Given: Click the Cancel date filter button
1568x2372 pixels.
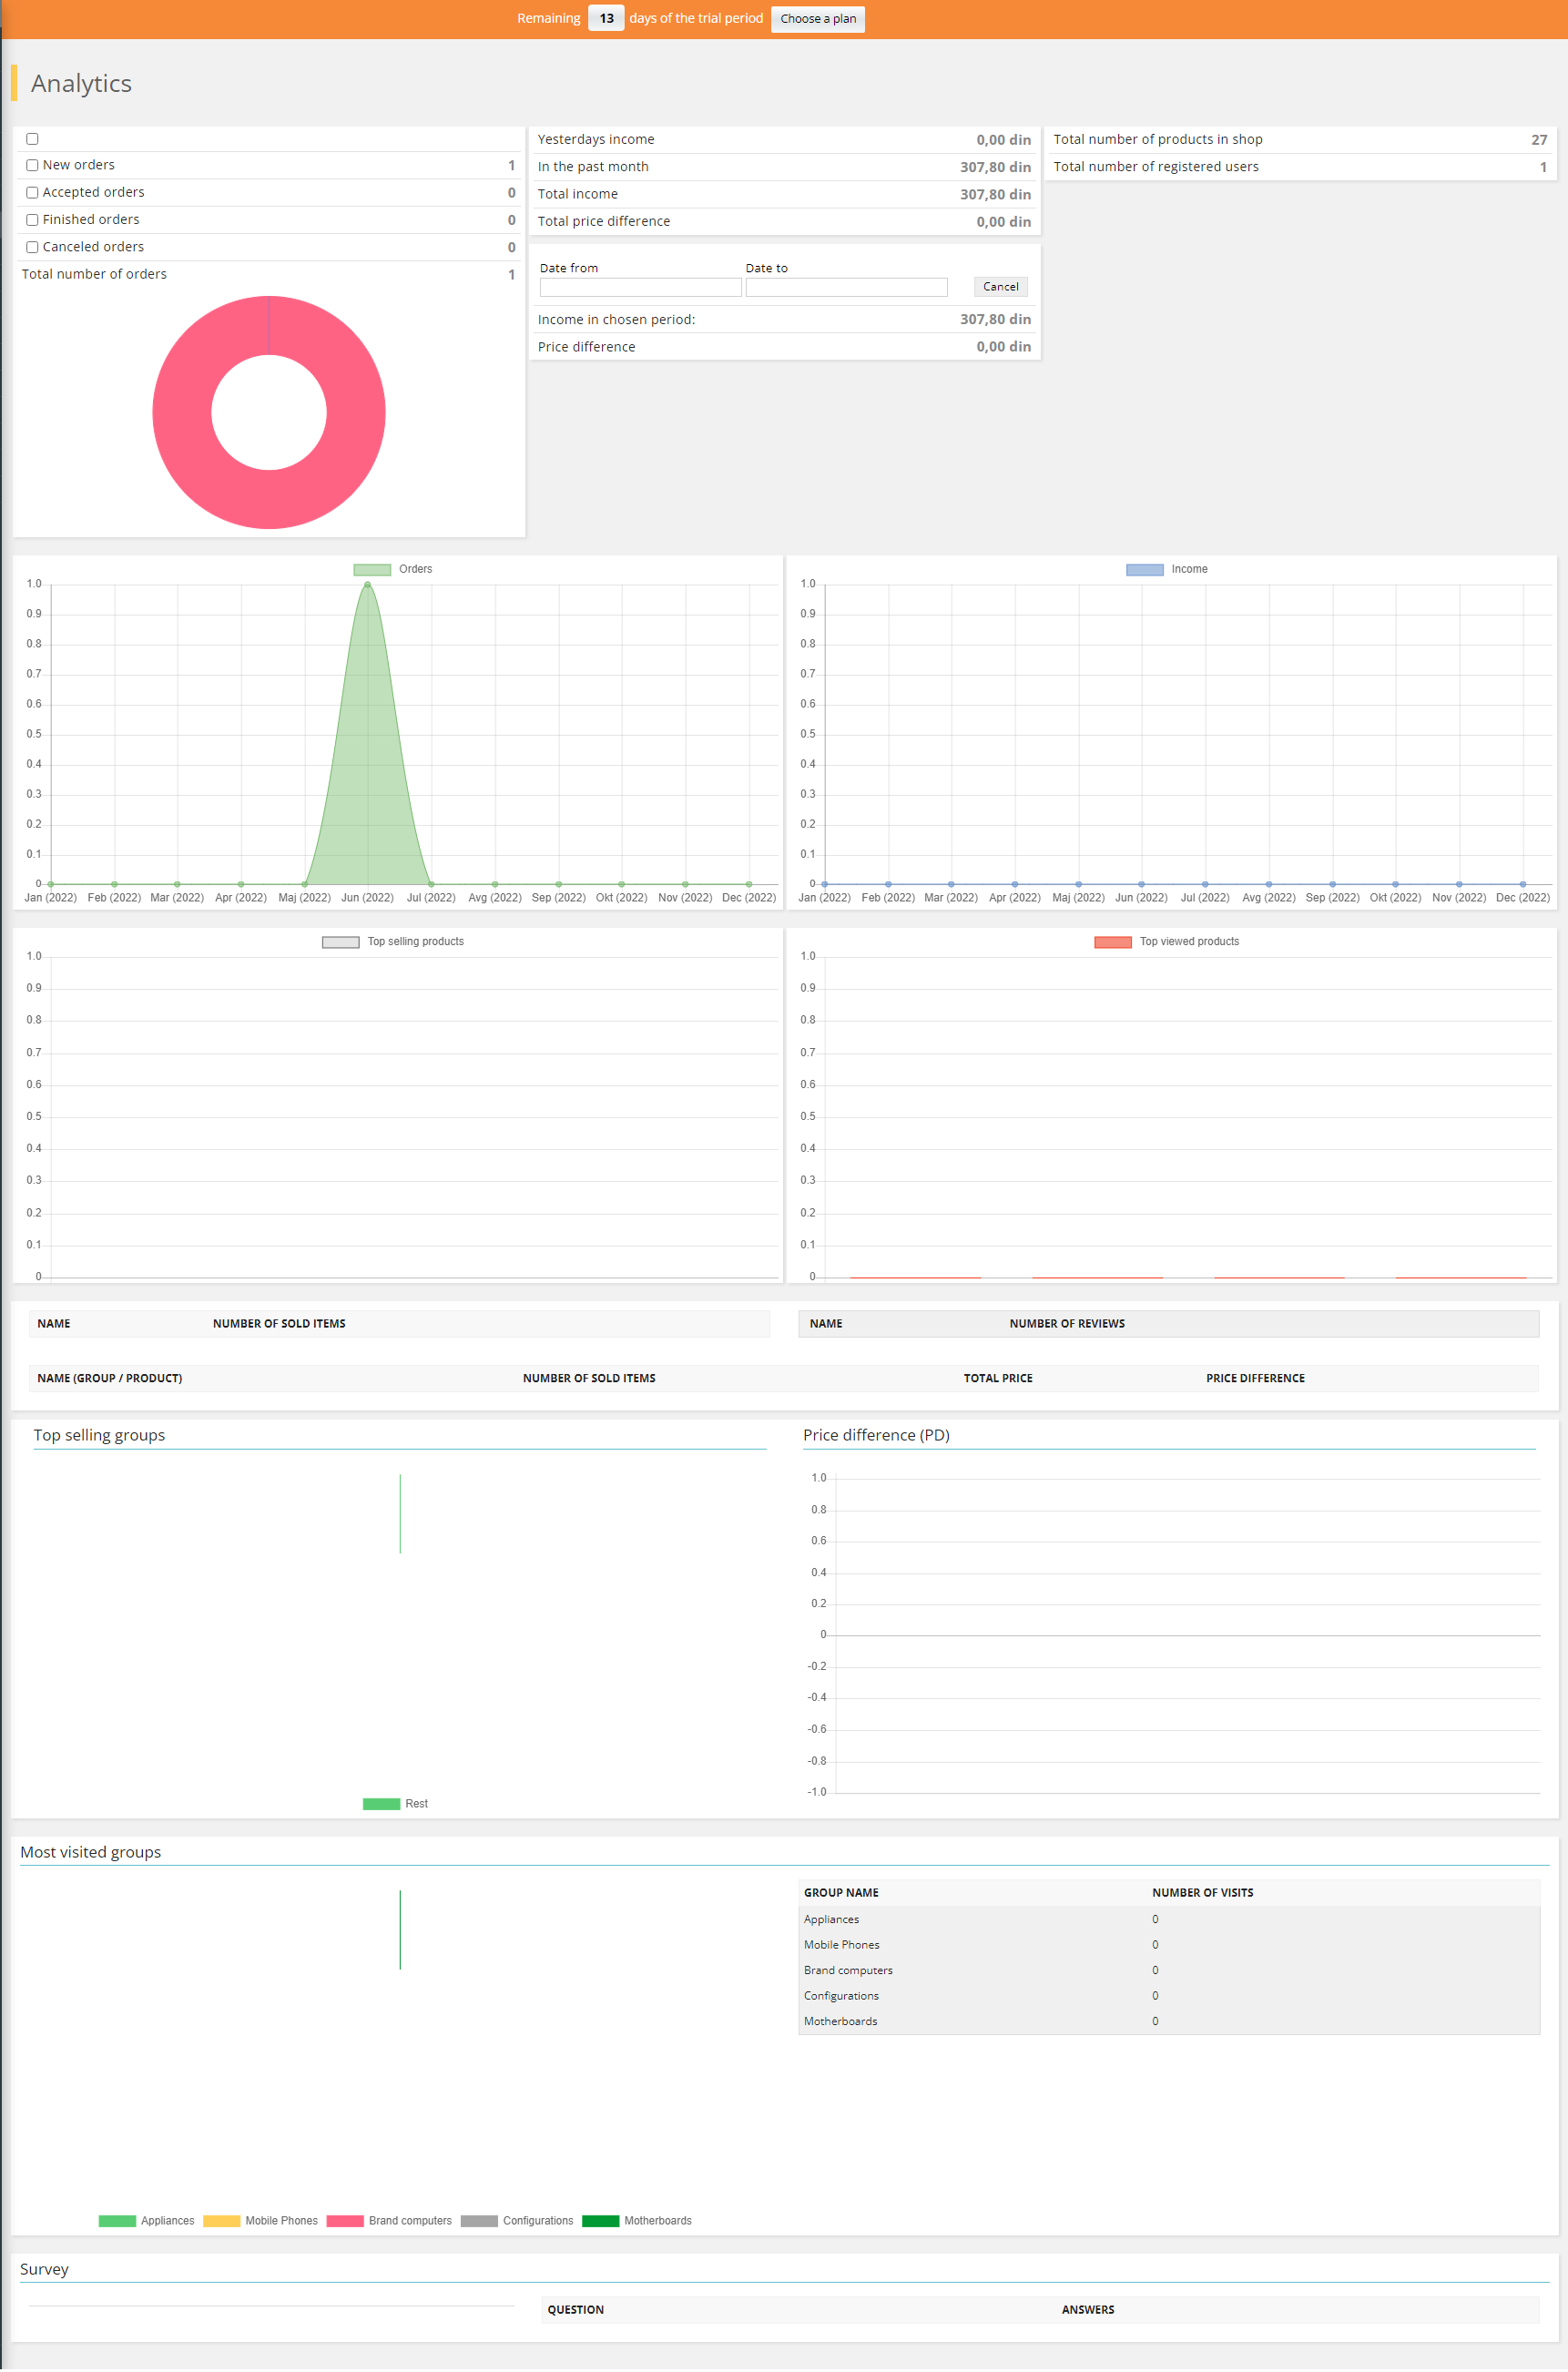Looking at the screenshot, I should [1000, 287].
